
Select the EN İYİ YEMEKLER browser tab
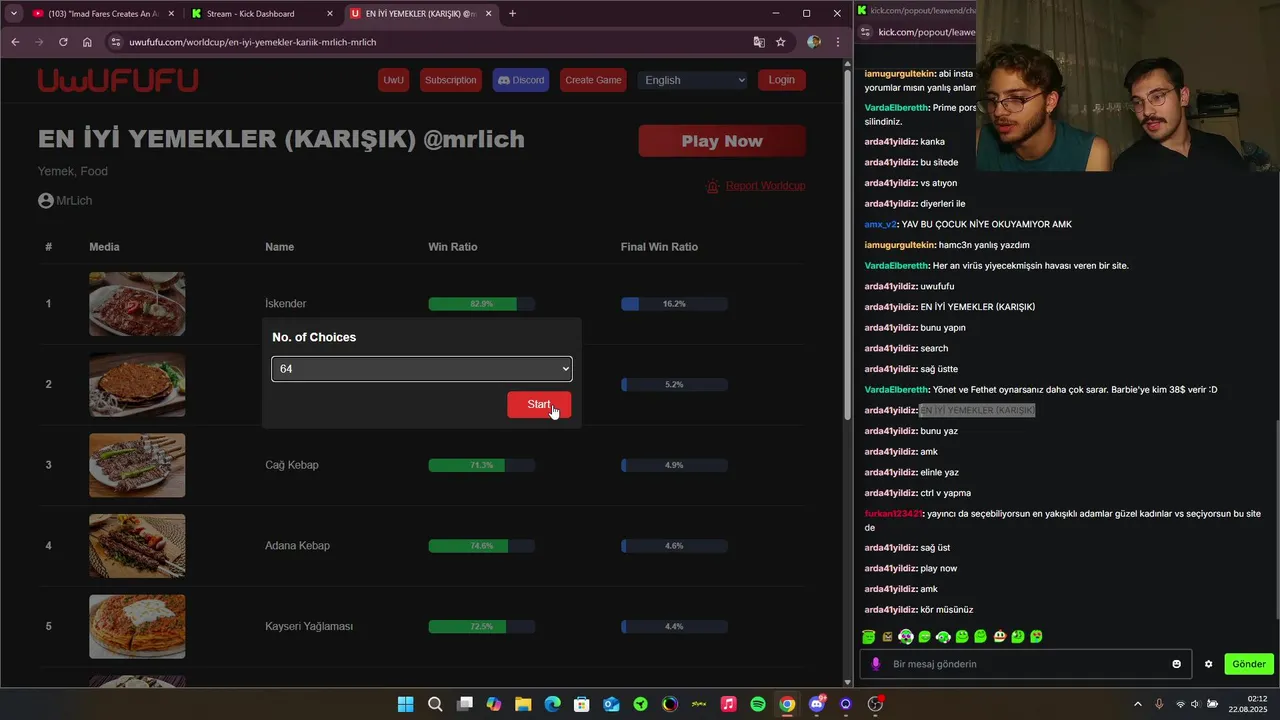420,14
